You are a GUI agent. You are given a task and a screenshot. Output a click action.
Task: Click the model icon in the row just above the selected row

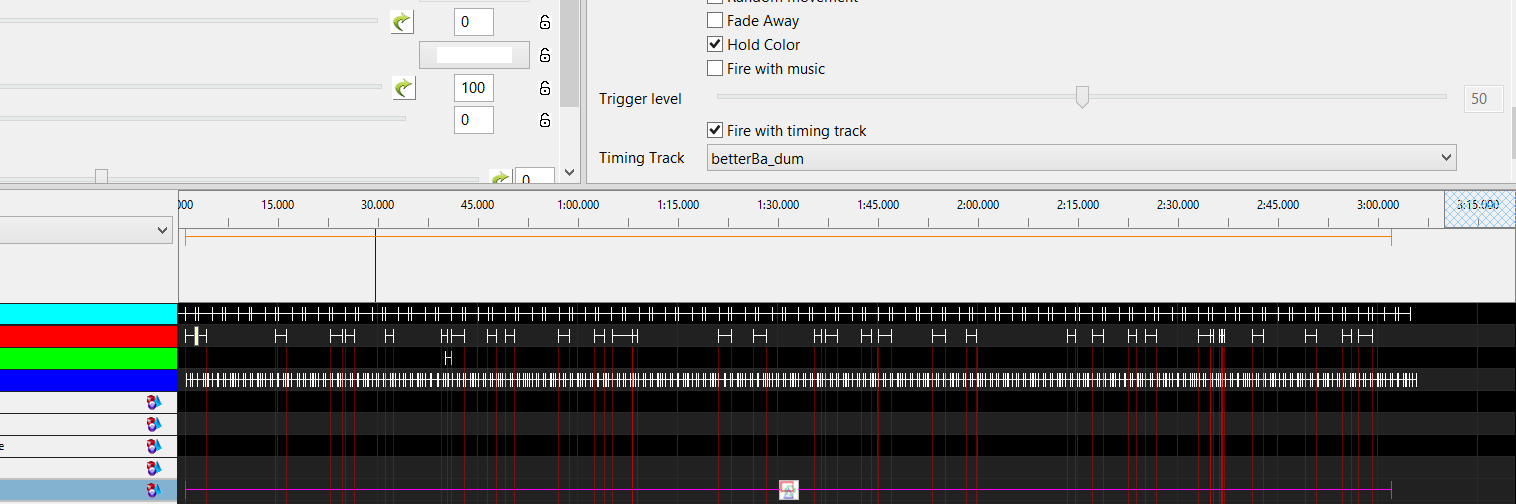tap(153, 468)
